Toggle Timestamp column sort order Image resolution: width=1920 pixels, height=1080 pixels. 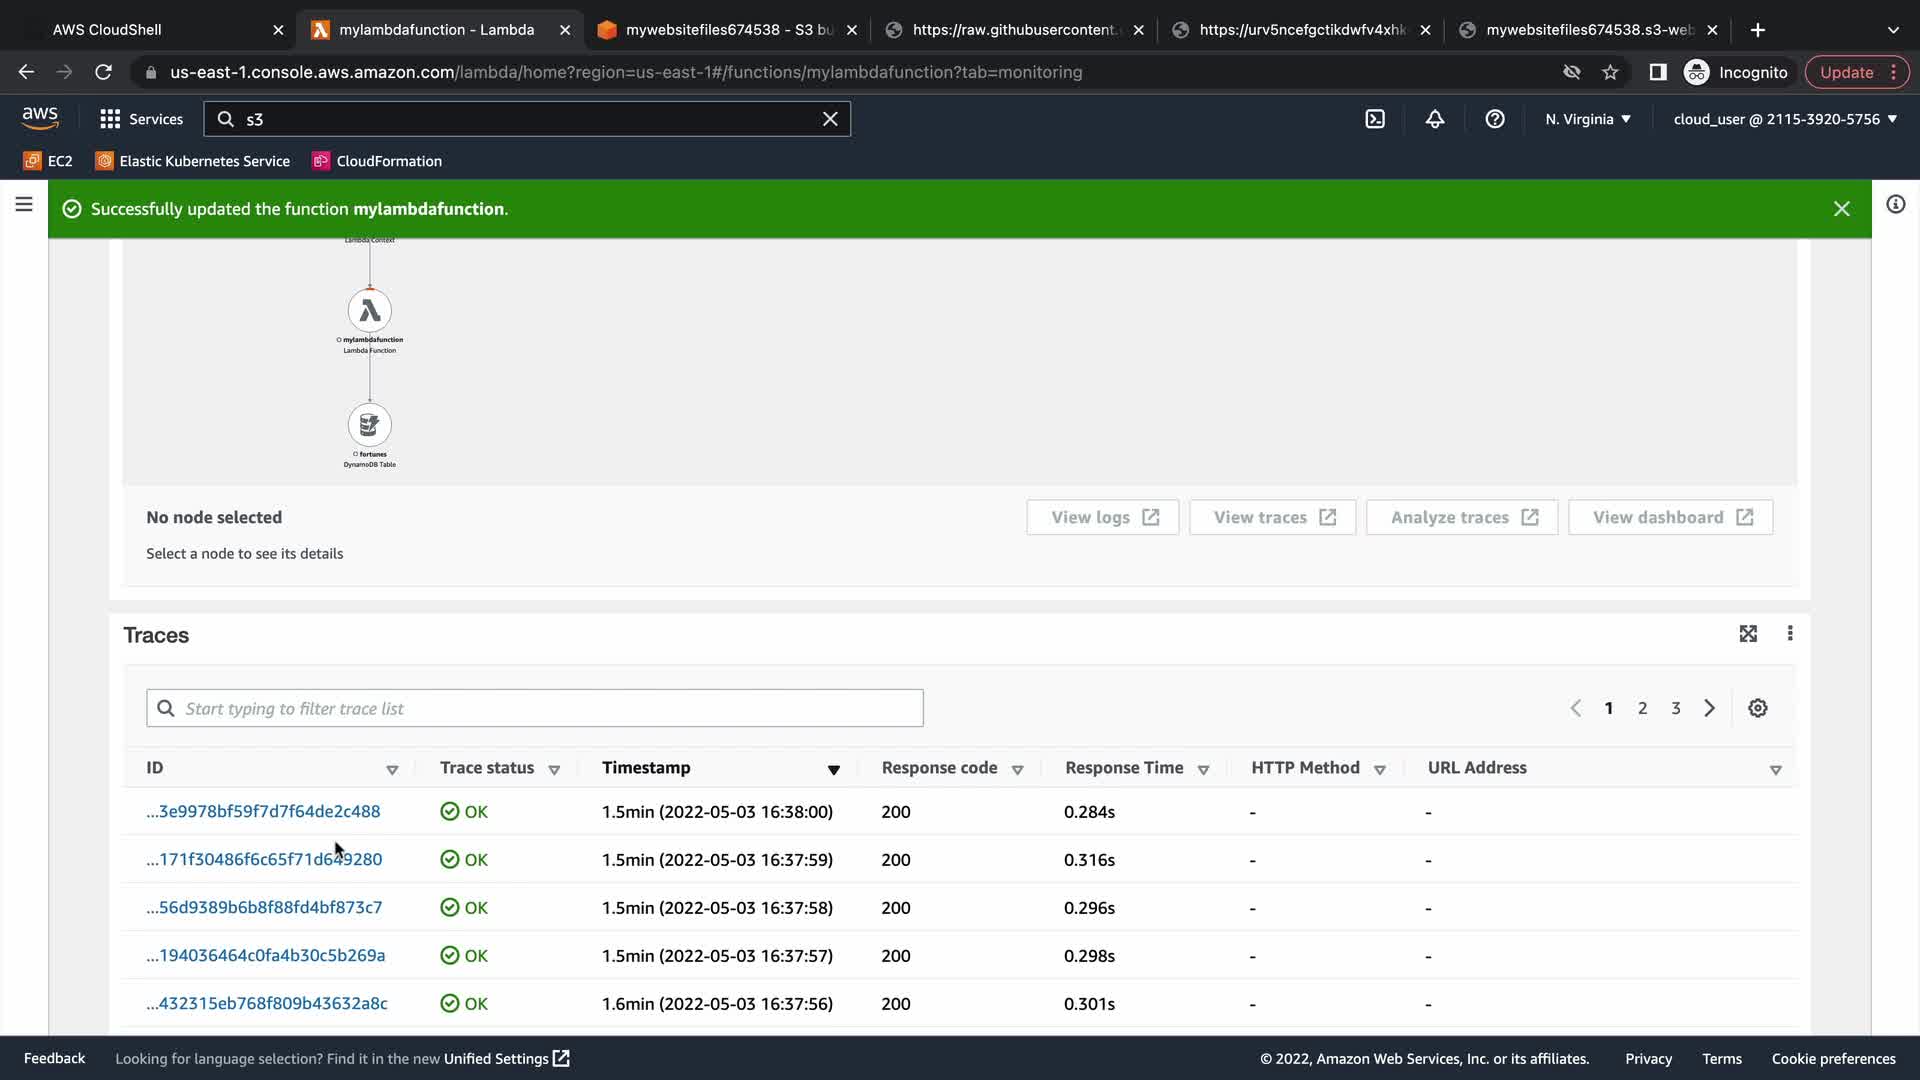(x=833, y=769)
